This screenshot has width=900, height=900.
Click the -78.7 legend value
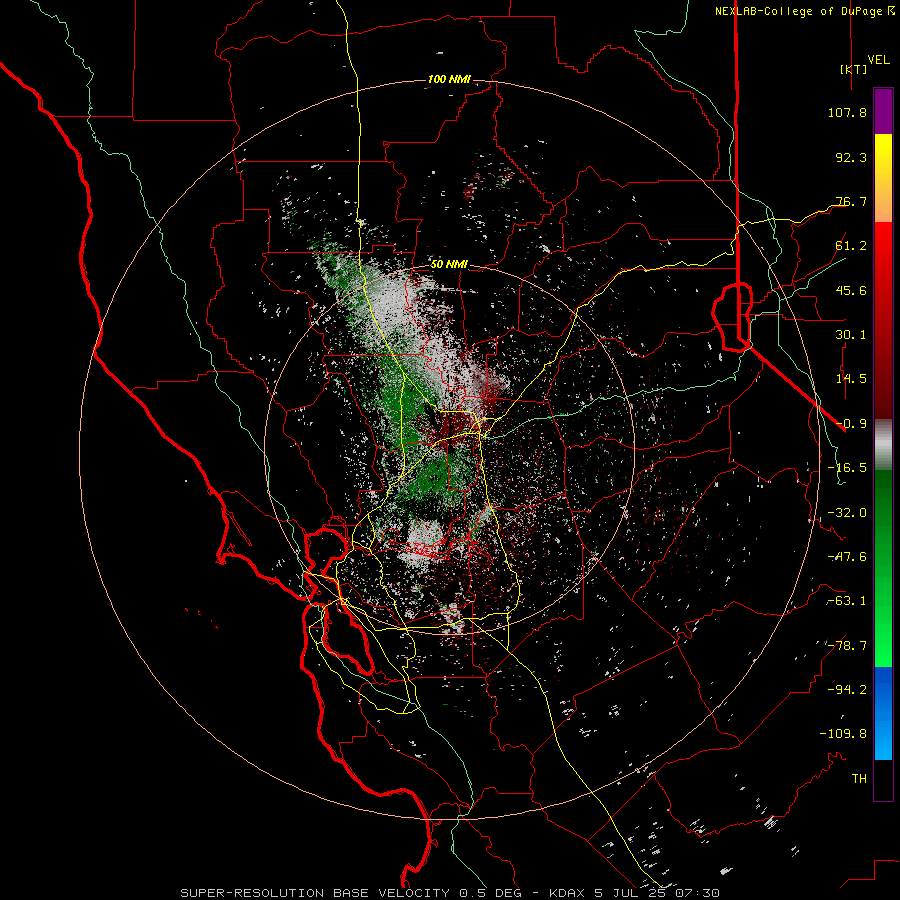[x=847, y=646]
